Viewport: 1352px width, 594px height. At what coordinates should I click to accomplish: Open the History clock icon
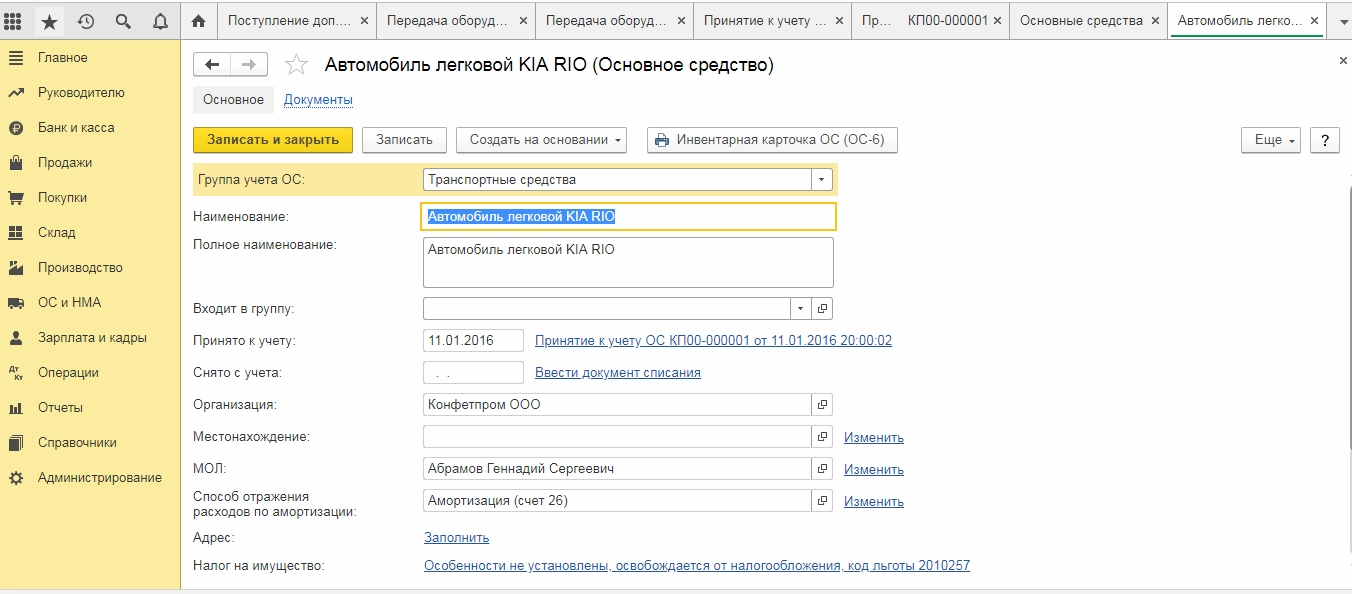point(86,21)
